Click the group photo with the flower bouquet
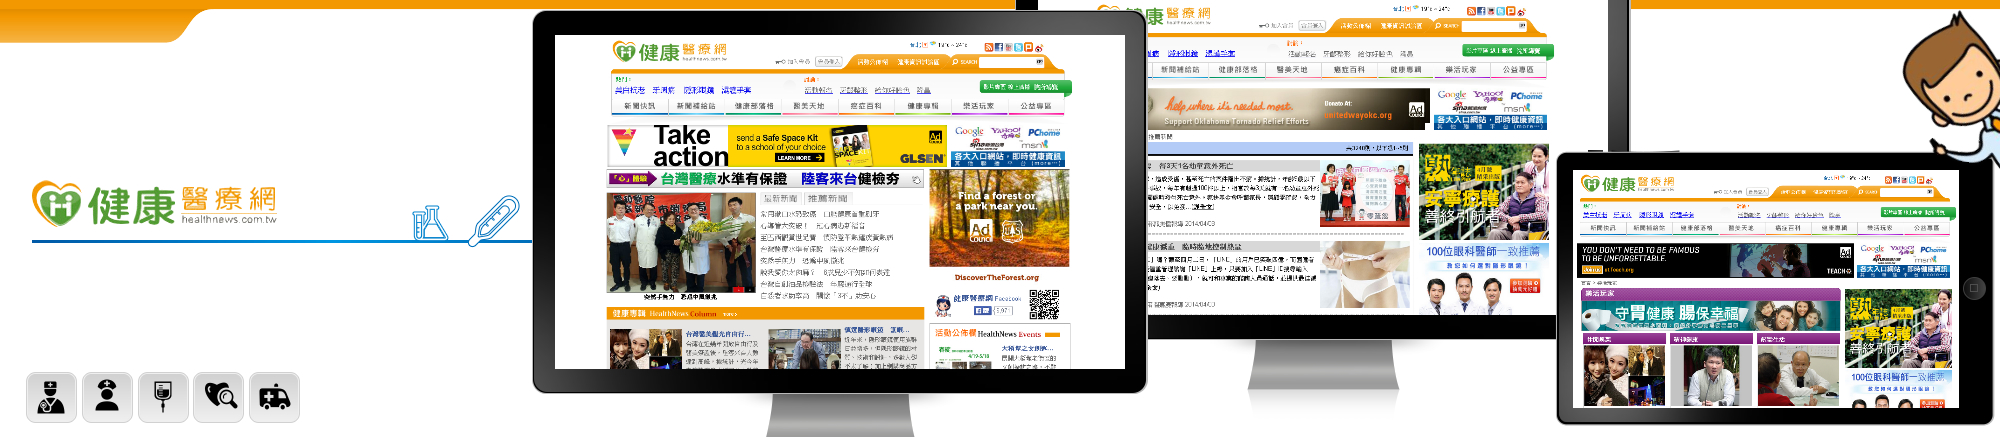This screenshot has height=437, width=2000. click(681, 243)
